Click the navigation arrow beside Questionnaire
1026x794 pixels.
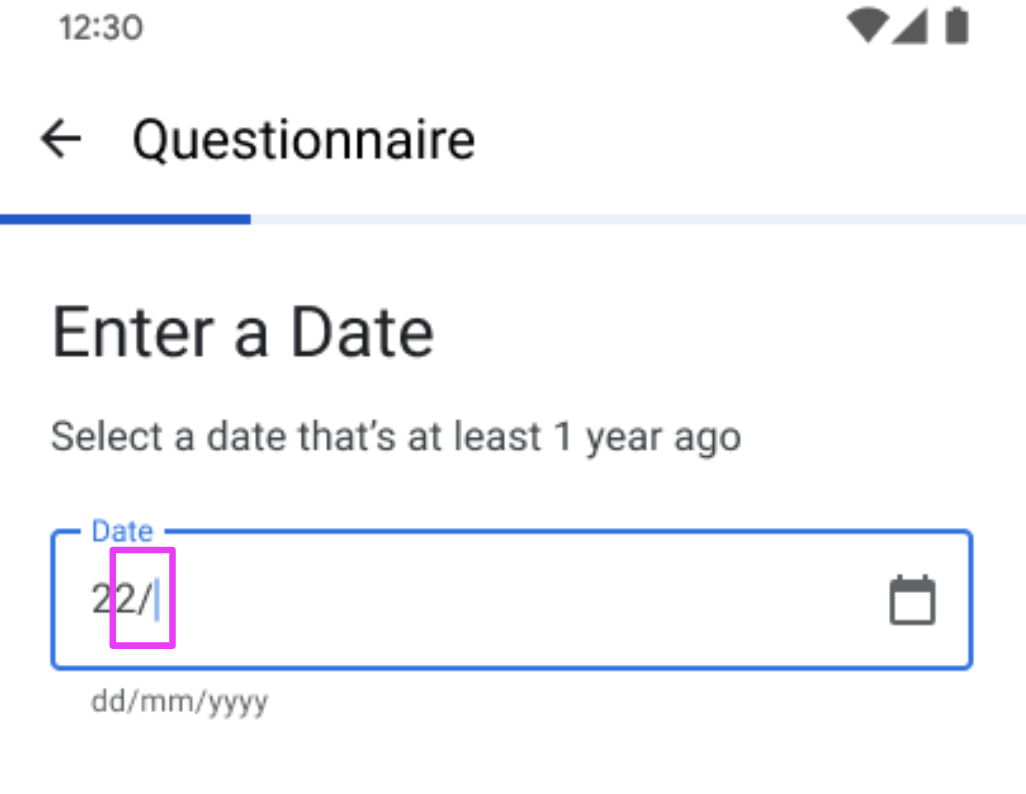point(60,139)
